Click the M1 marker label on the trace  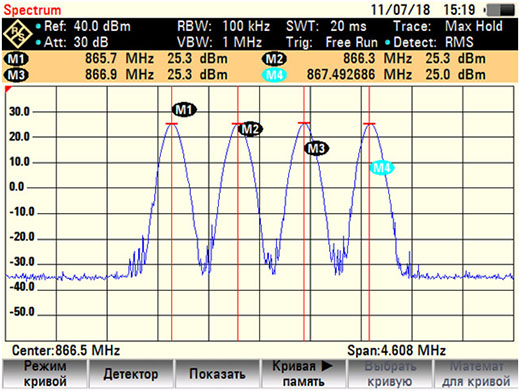(x=184, y=110)
